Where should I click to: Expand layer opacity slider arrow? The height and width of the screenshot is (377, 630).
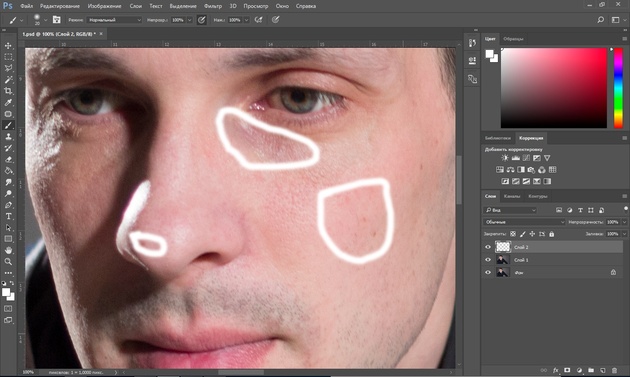(624, 222)
